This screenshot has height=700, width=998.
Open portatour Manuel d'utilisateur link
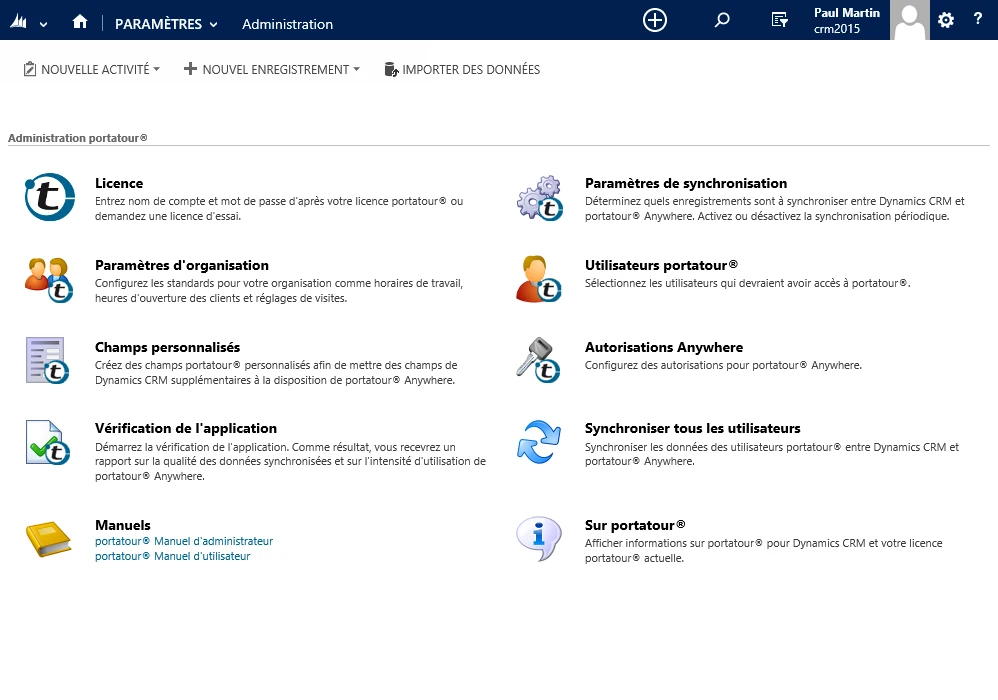tap(172, 556)
